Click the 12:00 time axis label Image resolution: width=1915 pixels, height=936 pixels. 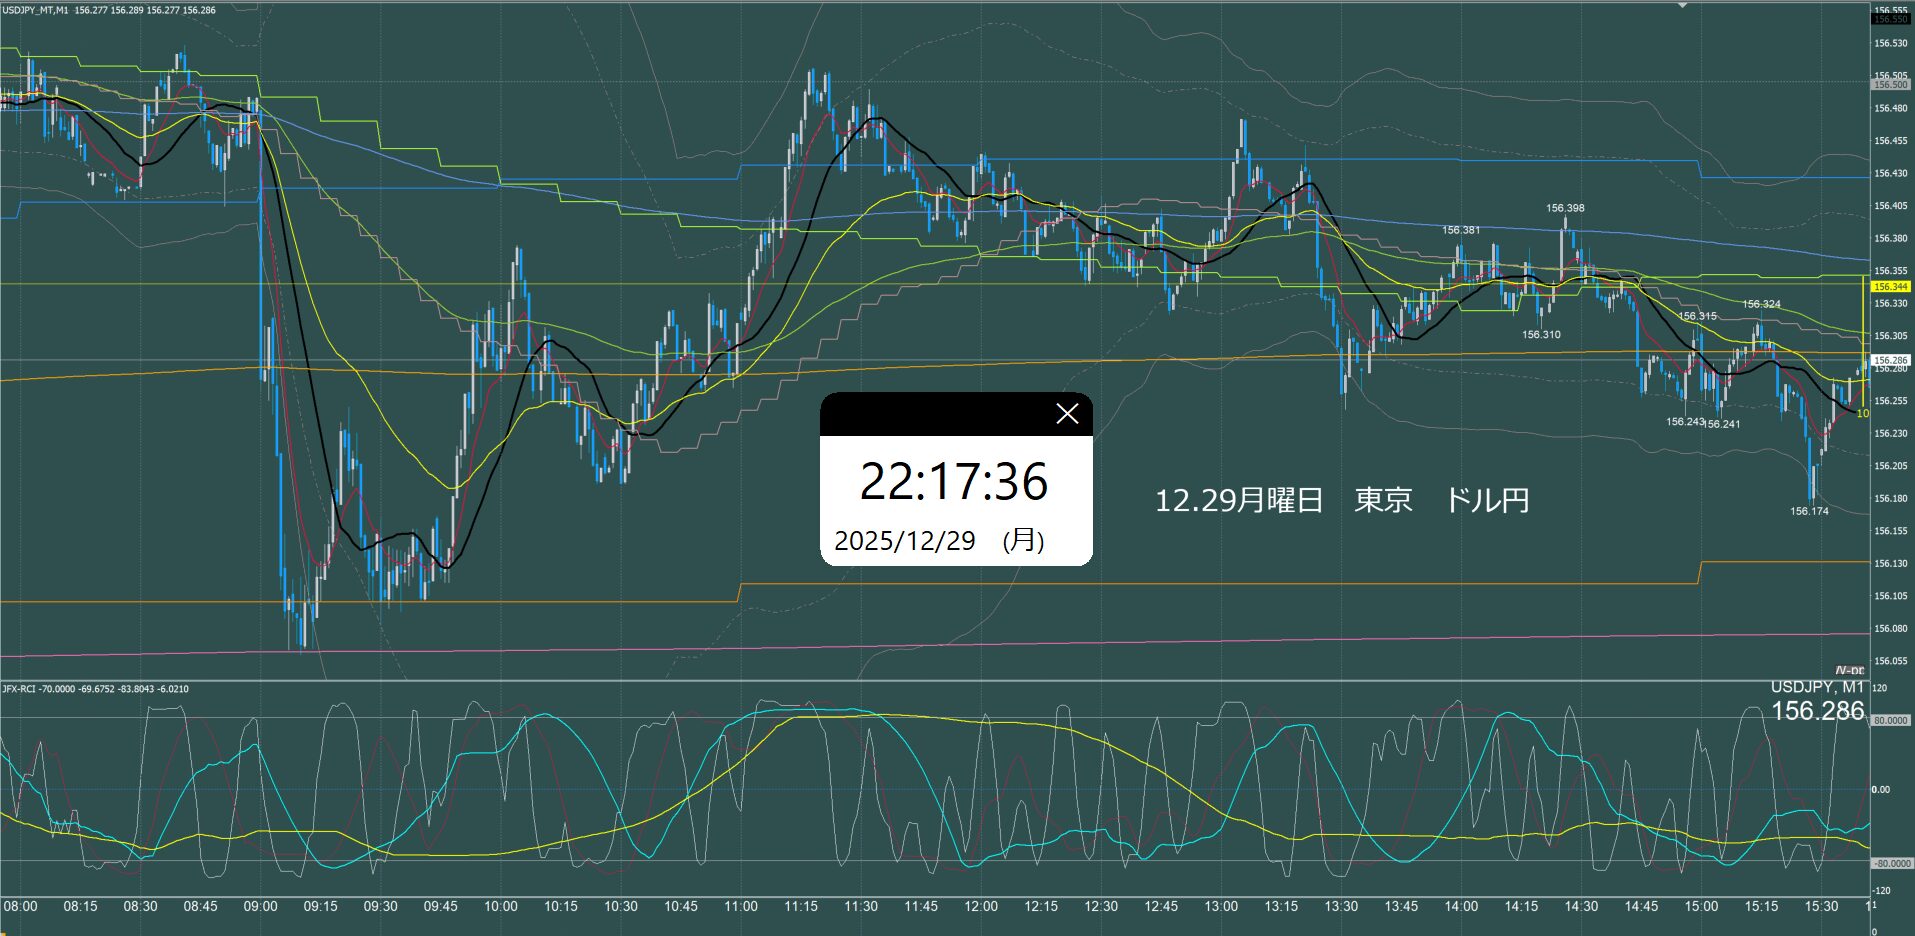pos(981,907)
